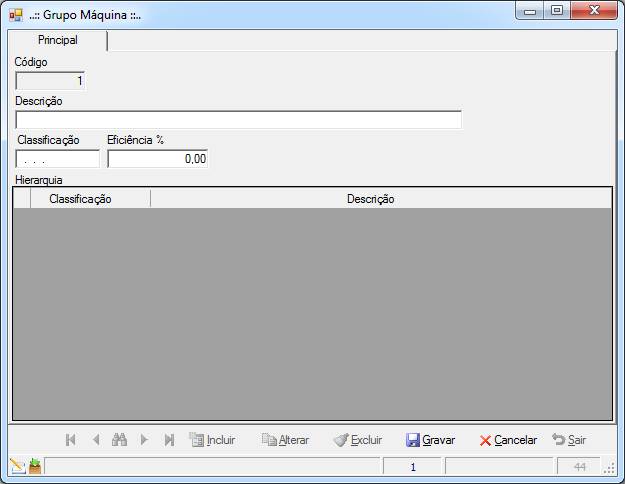Go to the first record arrow
625x484 pixels.
pos(71,440)
